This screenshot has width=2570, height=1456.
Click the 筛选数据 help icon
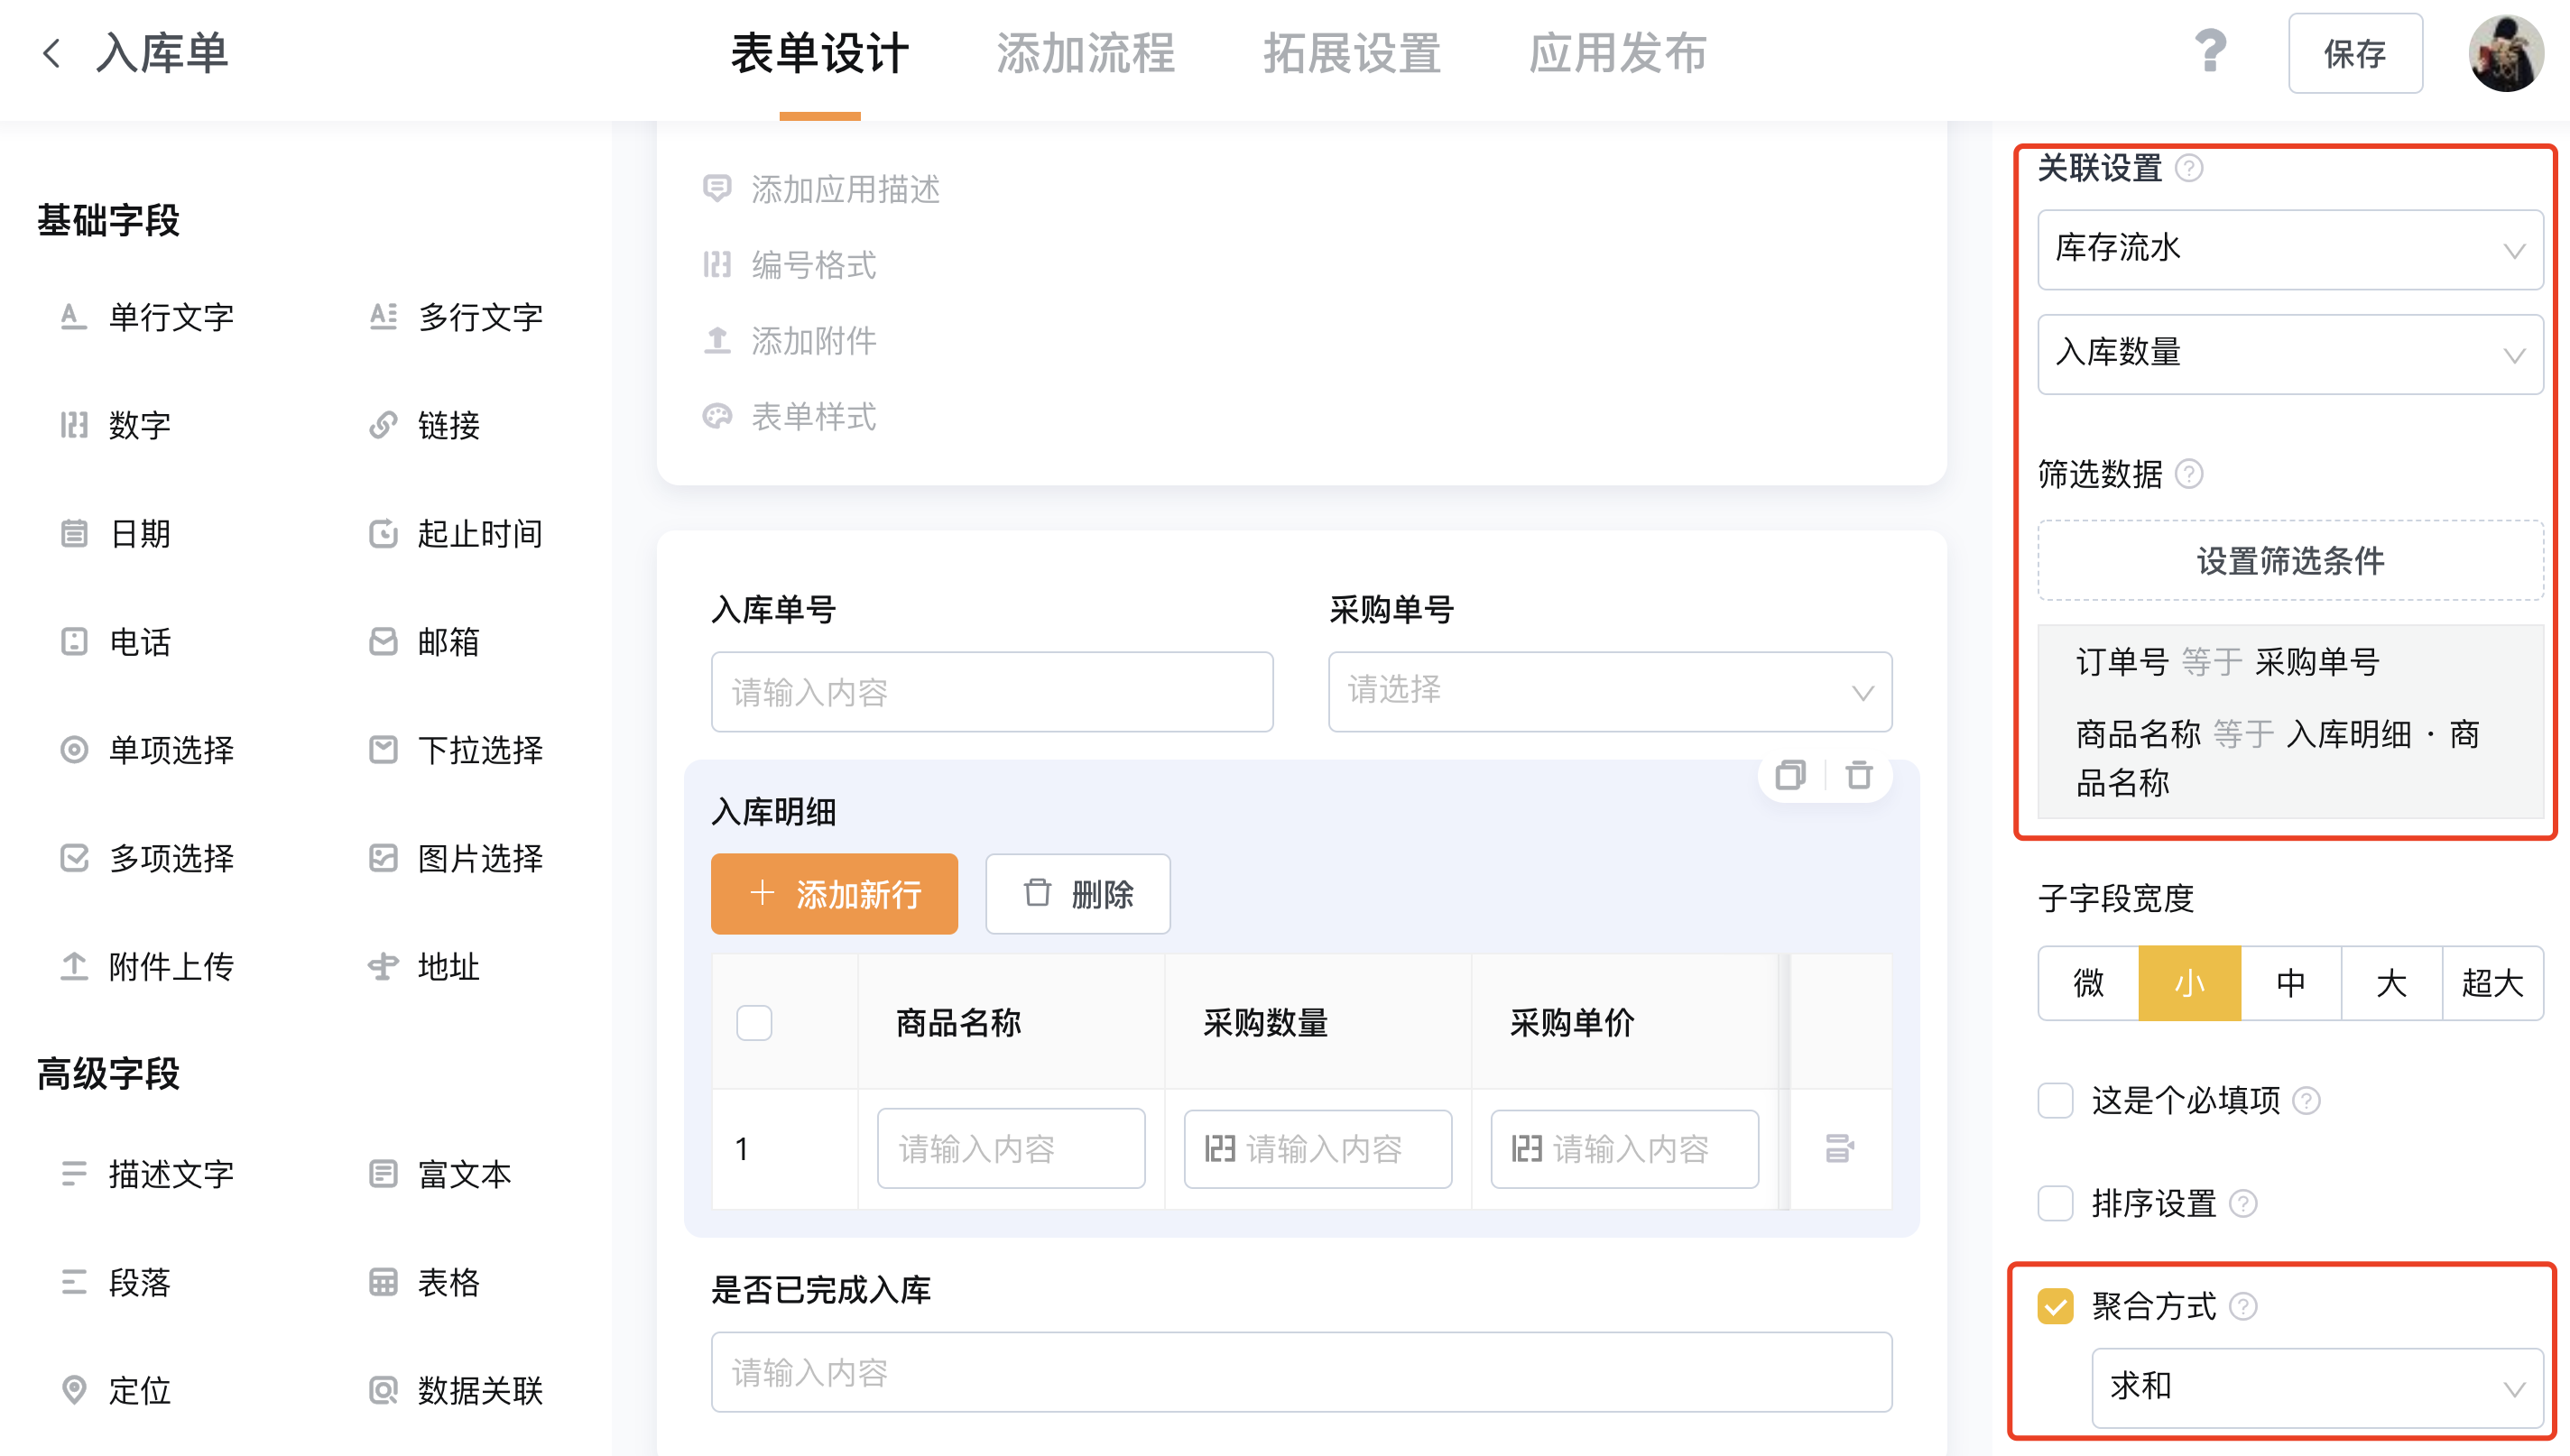(2189, 474)
